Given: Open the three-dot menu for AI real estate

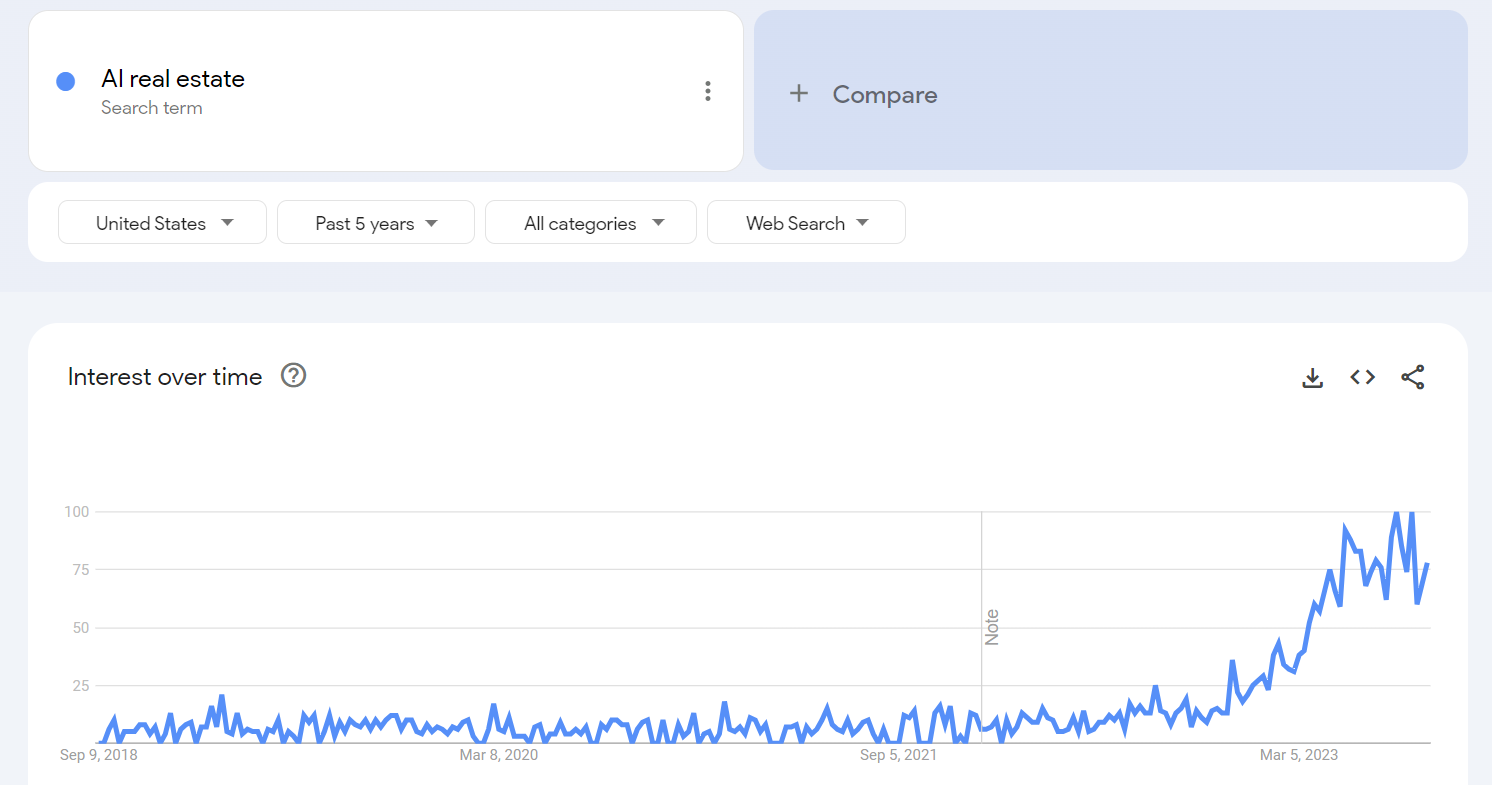Looking at the screenshot, I should 708,92.
